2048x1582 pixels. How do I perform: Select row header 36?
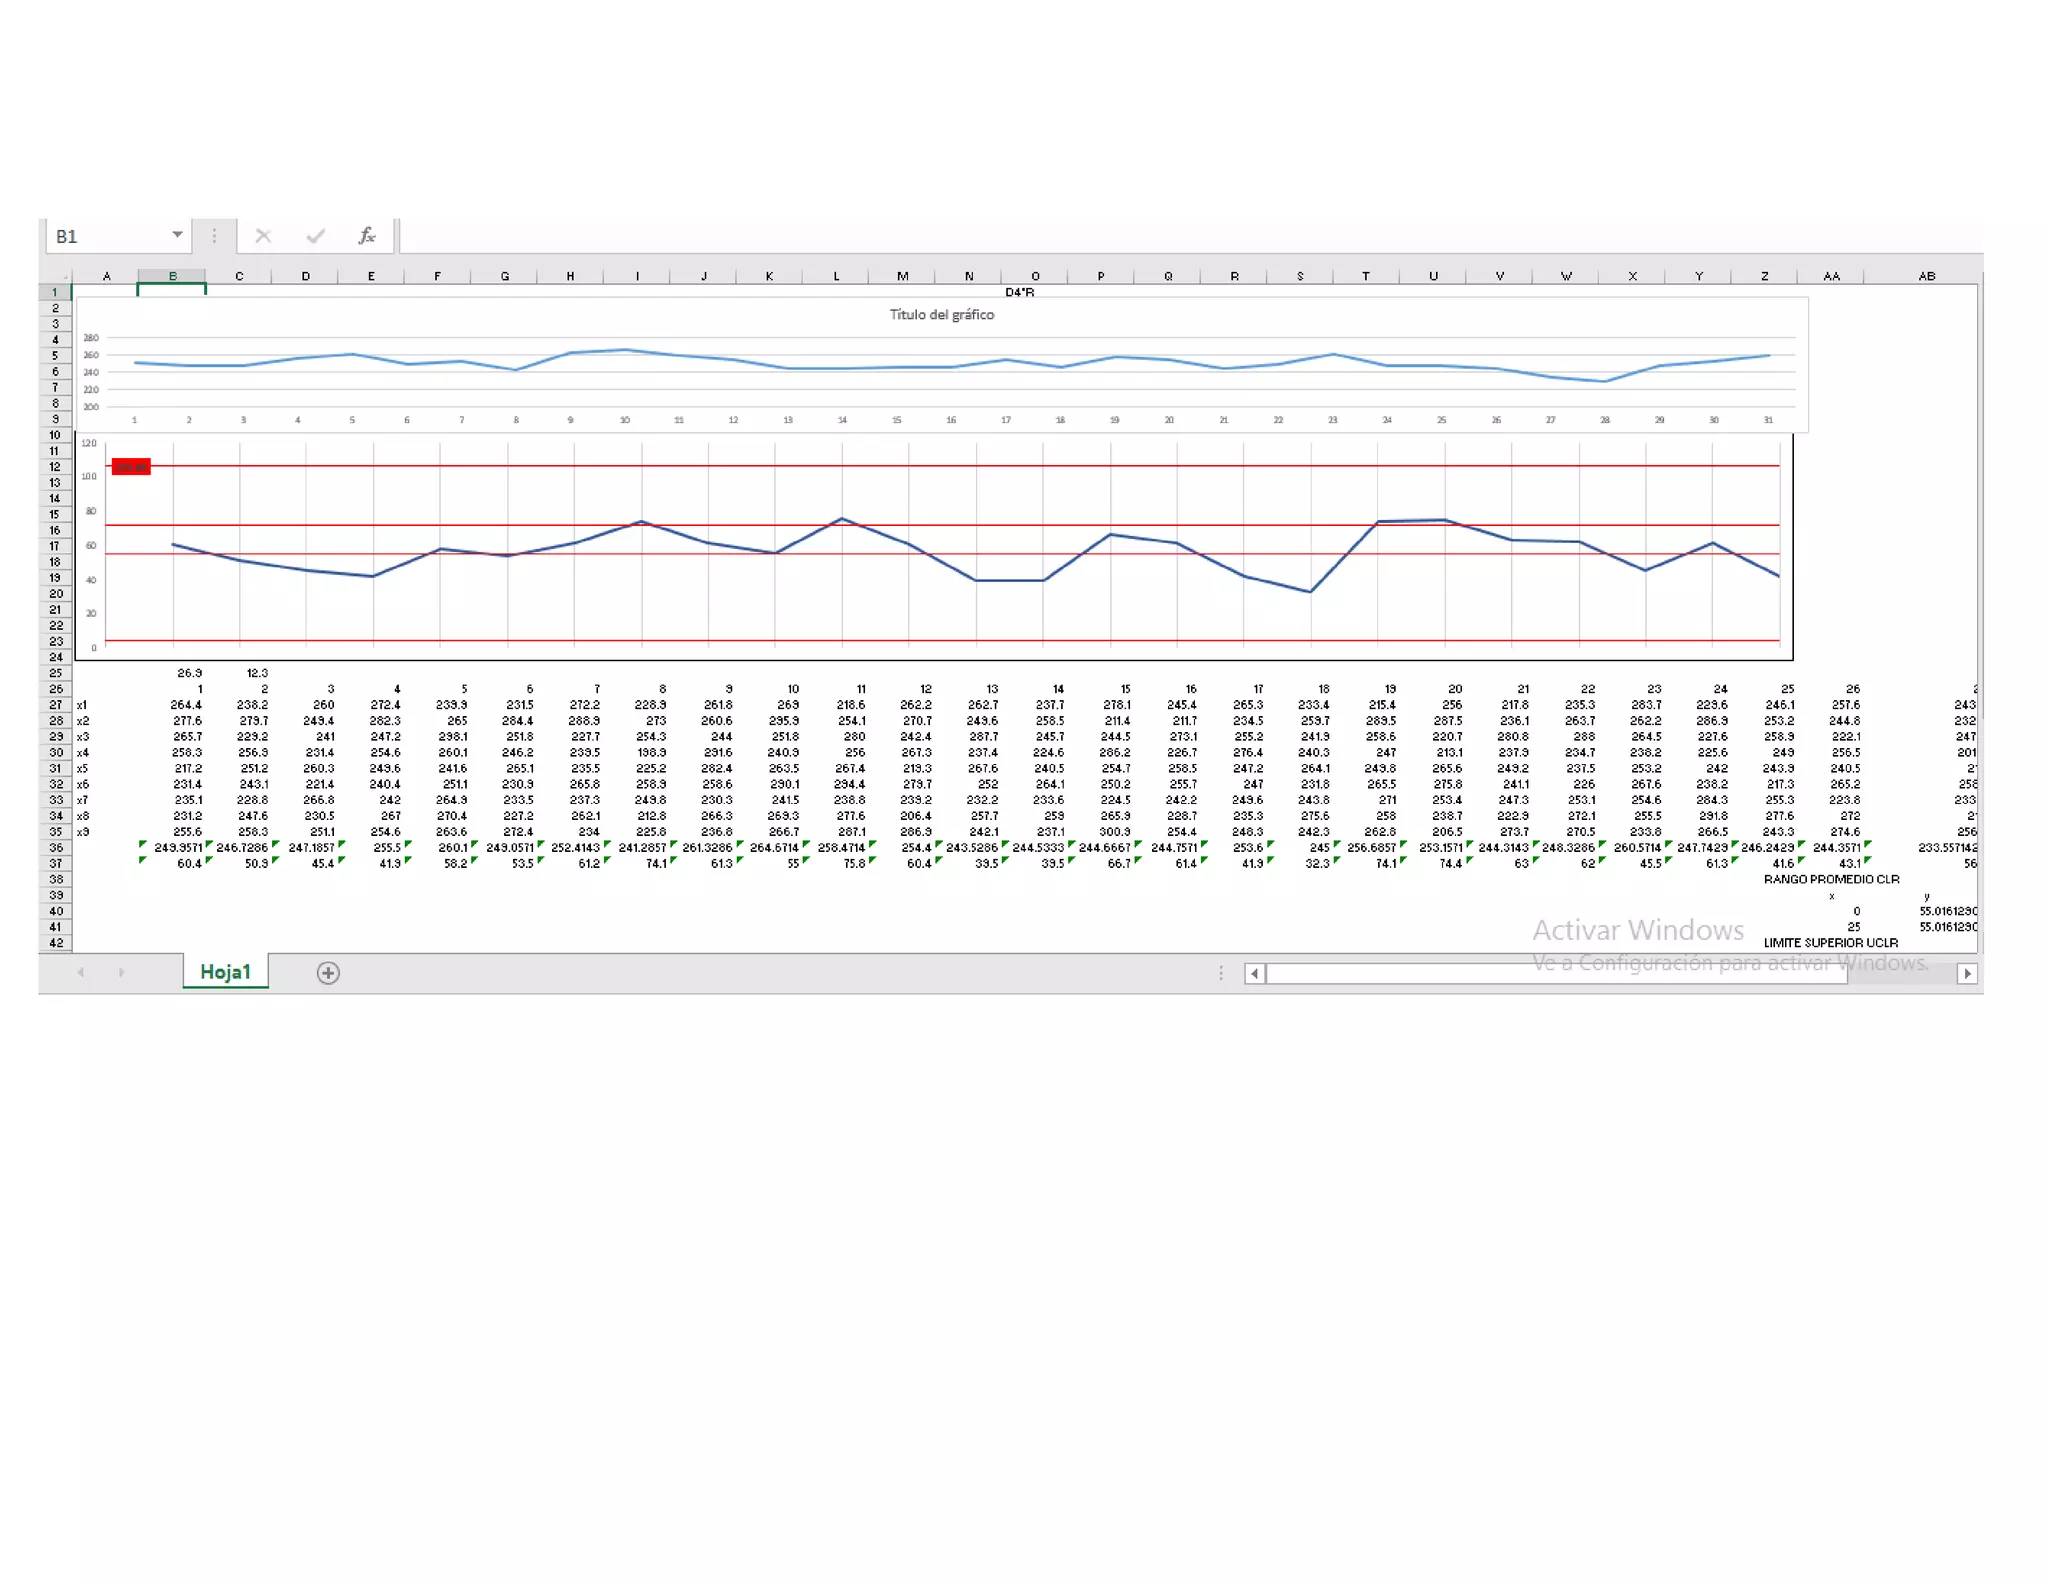56,848
